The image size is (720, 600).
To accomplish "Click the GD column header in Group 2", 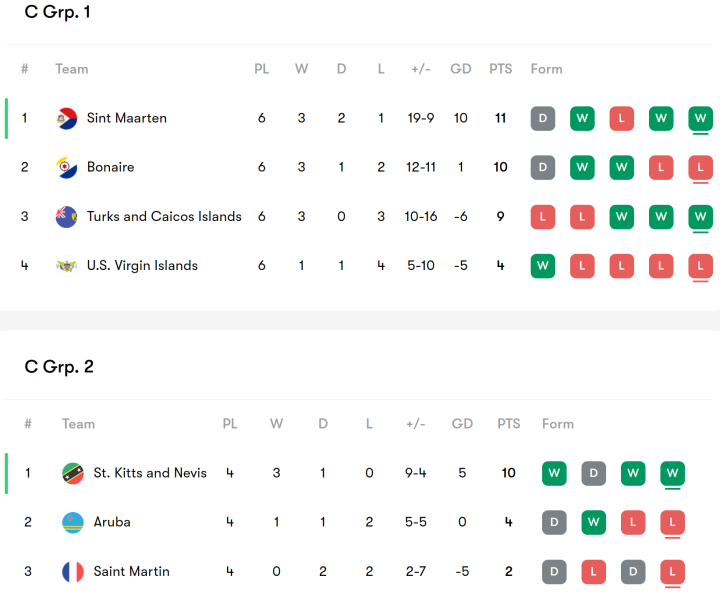I will pyautogui.click(x=462, y=424).
